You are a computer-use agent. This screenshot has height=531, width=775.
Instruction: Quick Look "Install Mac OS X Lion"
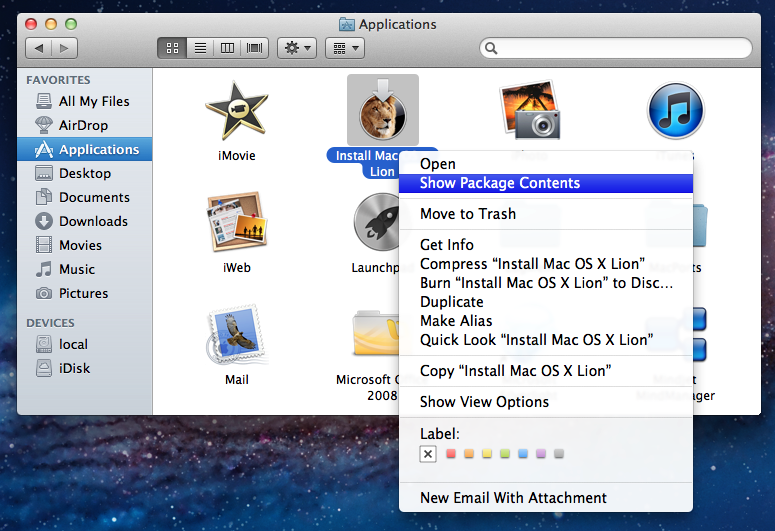coord(546,340)
